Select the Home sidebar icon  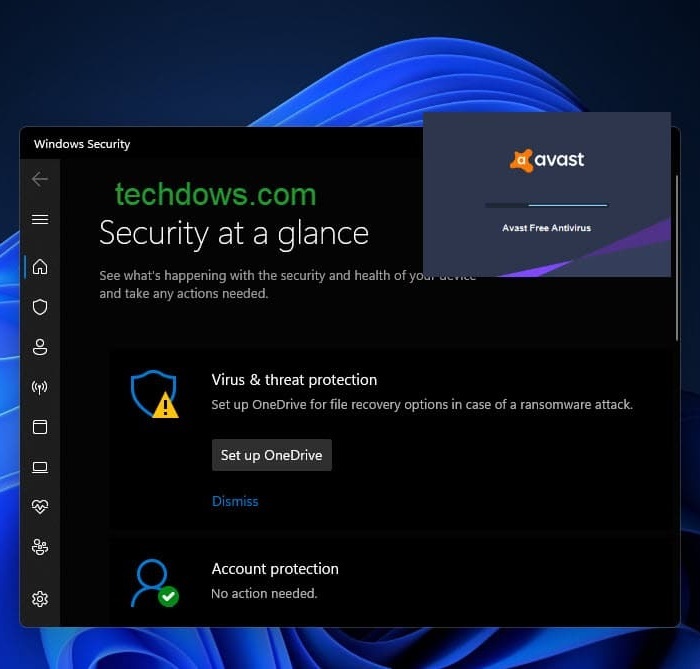(40, 267)
